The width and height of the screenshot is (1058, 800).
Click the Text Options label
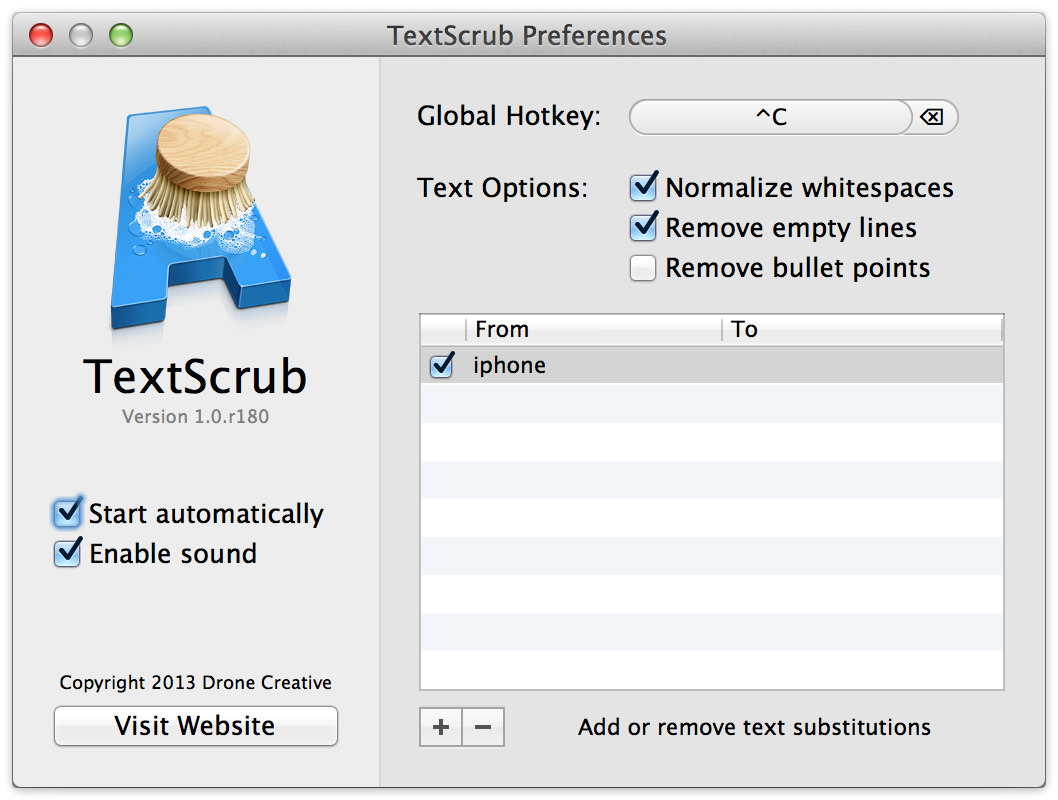tap(503, 188)
